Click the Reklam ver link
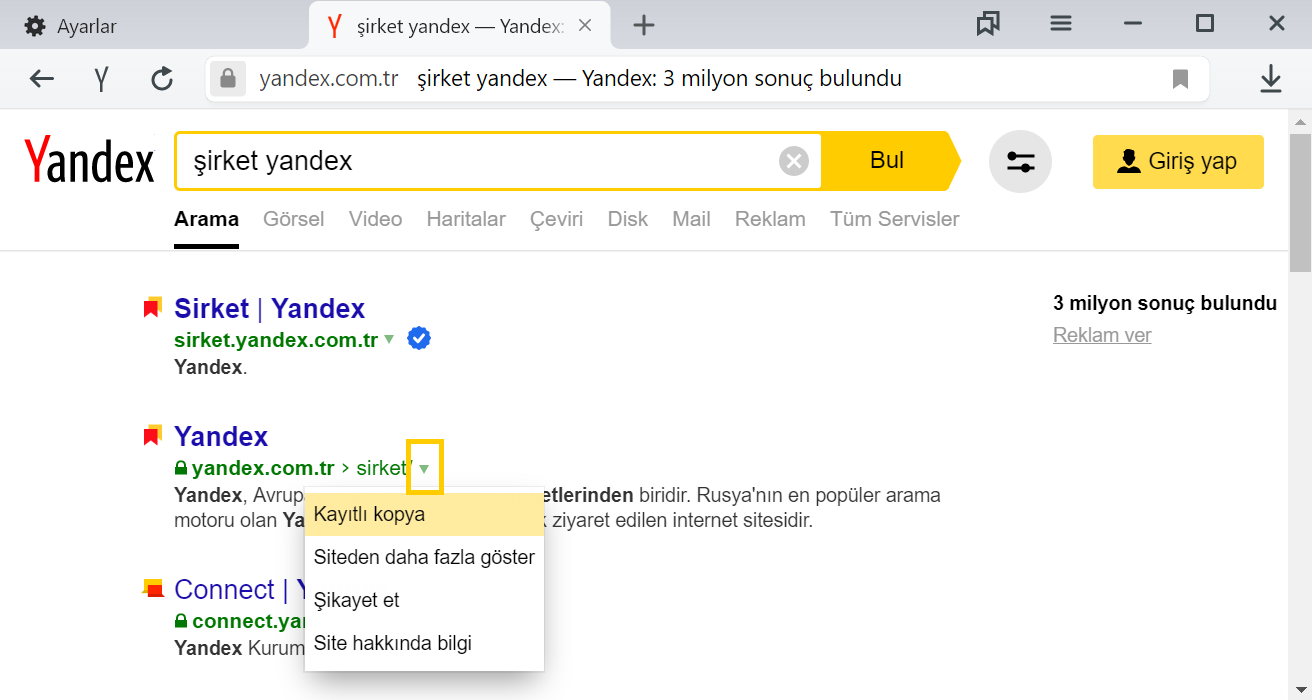The height and width of the screenshot is (700, 1312). coord(1102,335)
